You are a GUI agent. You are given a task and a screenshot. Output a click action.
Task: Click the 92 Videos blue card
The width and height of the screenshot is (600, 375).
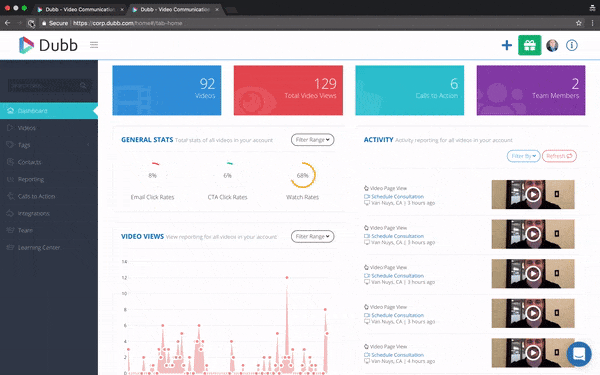pos(167,90)
